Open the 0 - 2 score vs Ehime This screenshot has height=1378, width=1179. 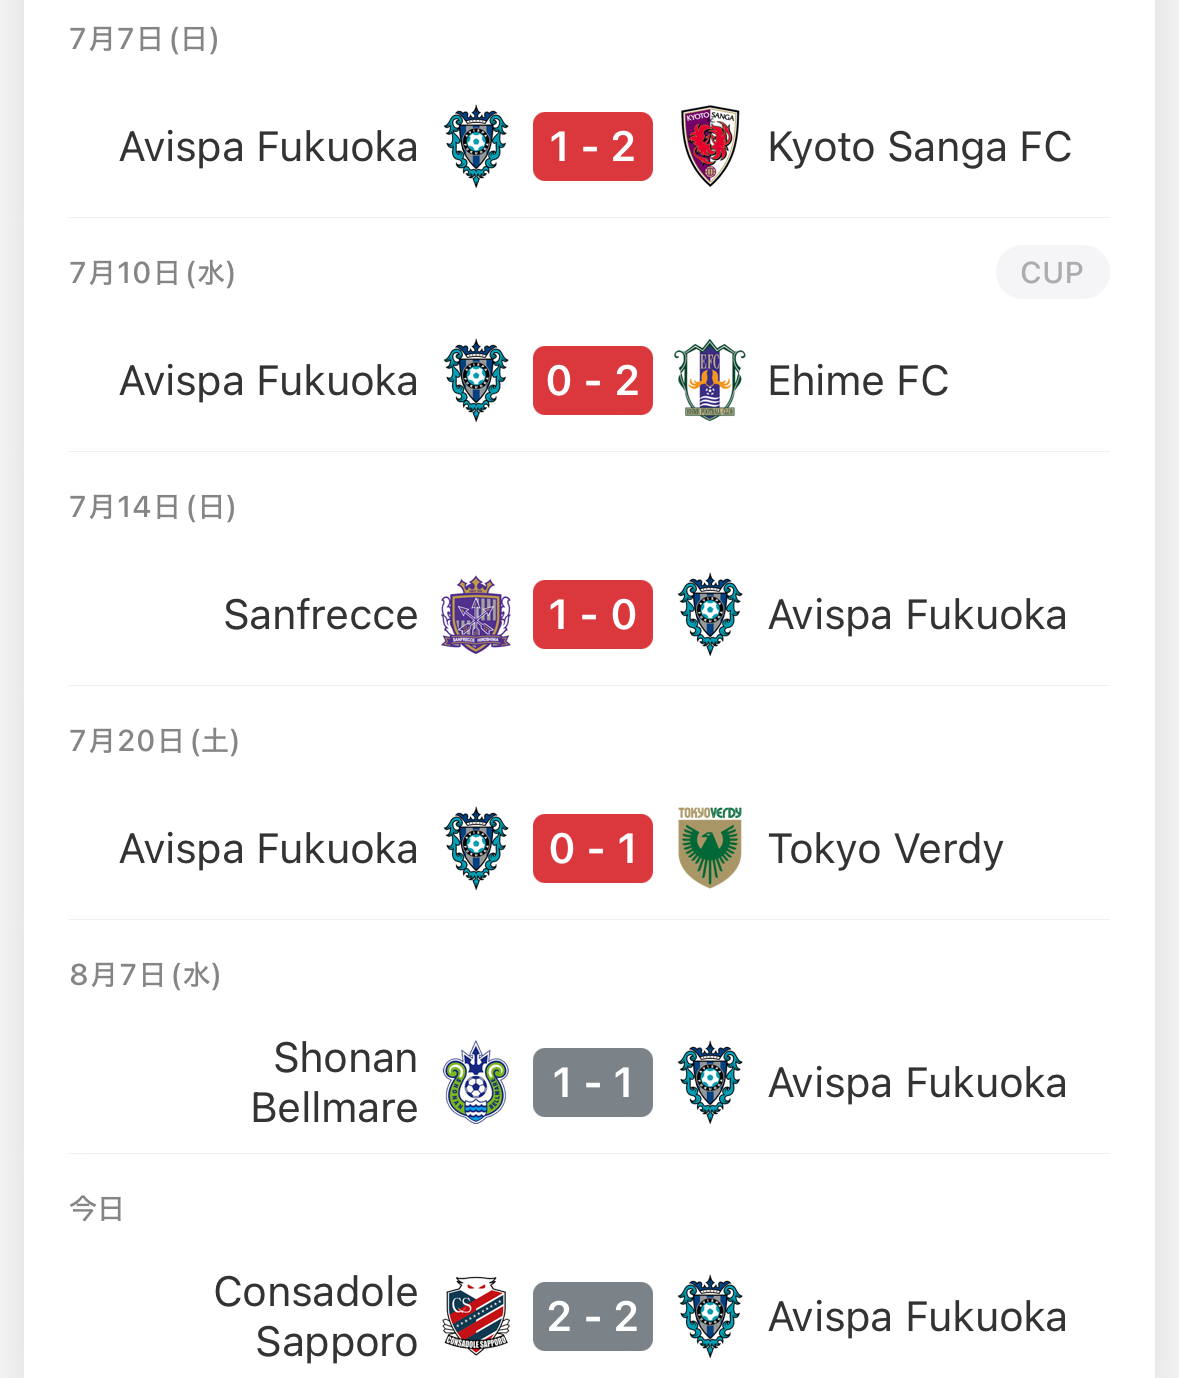593,381
